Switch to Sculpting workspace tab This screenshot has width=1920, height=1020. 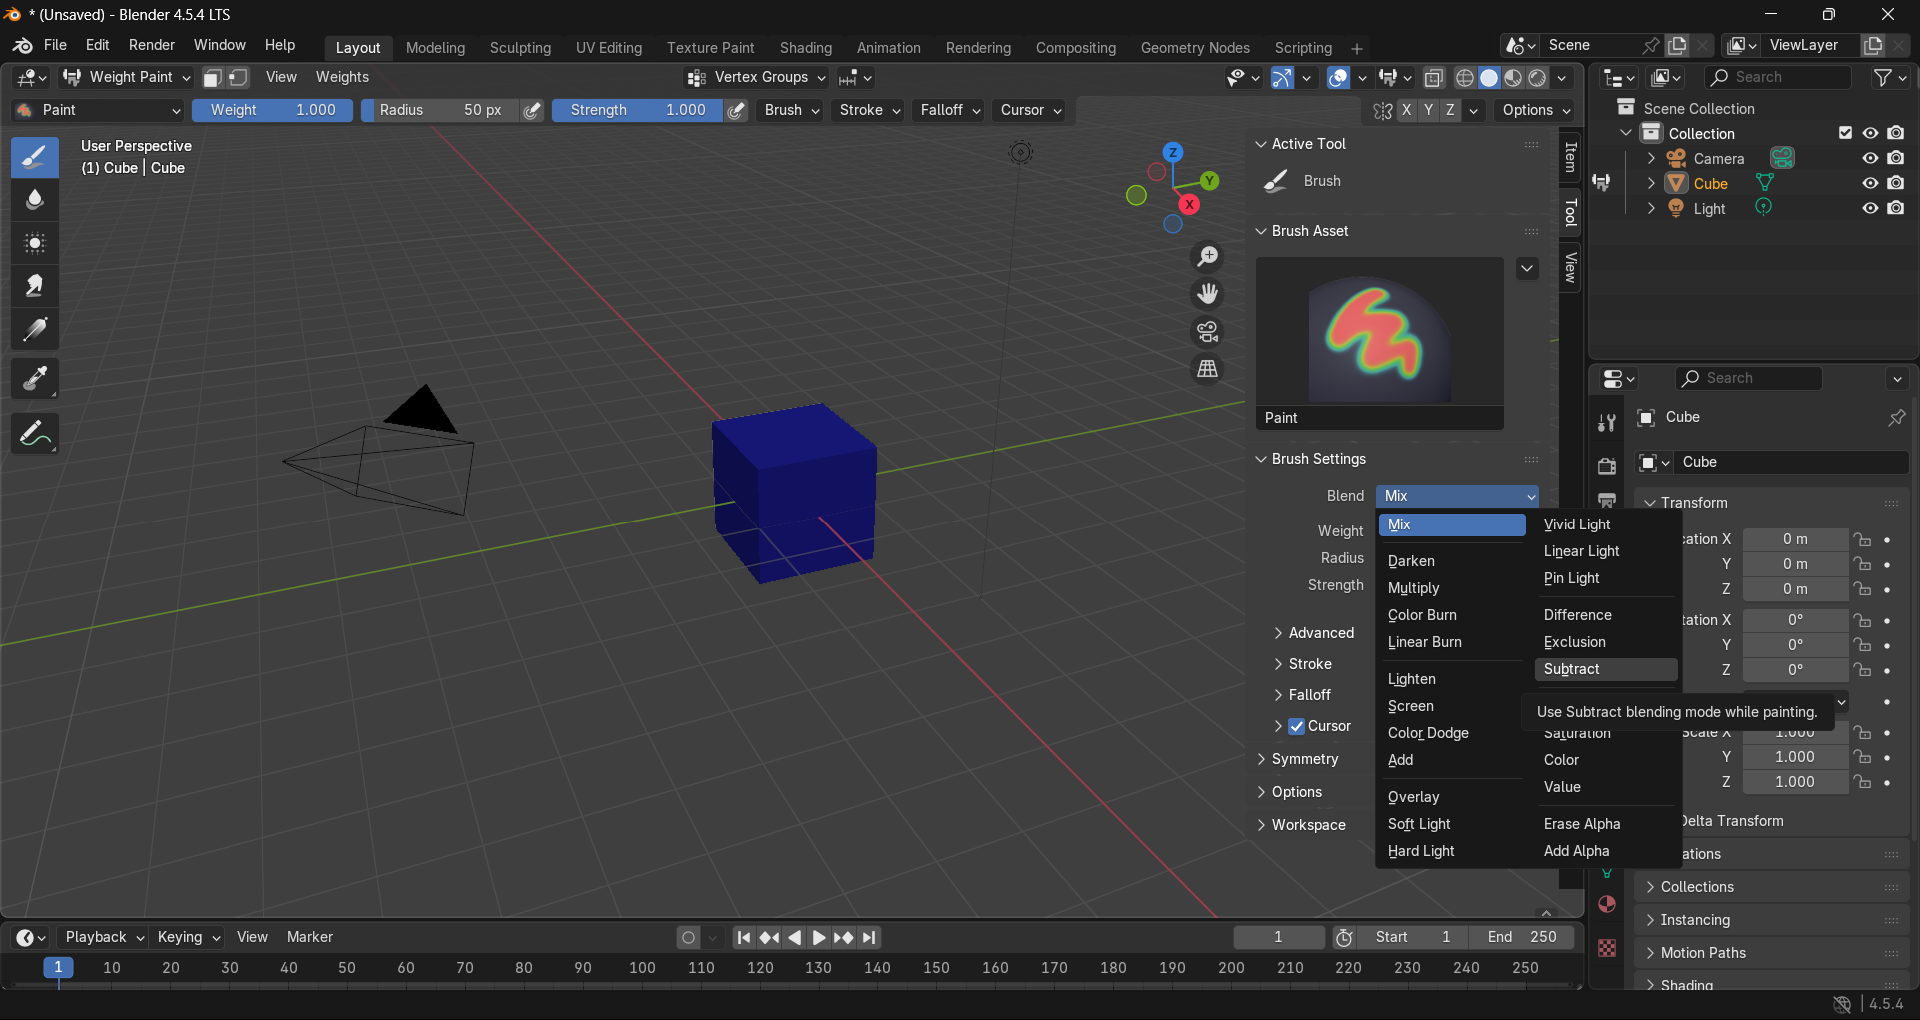520,48
